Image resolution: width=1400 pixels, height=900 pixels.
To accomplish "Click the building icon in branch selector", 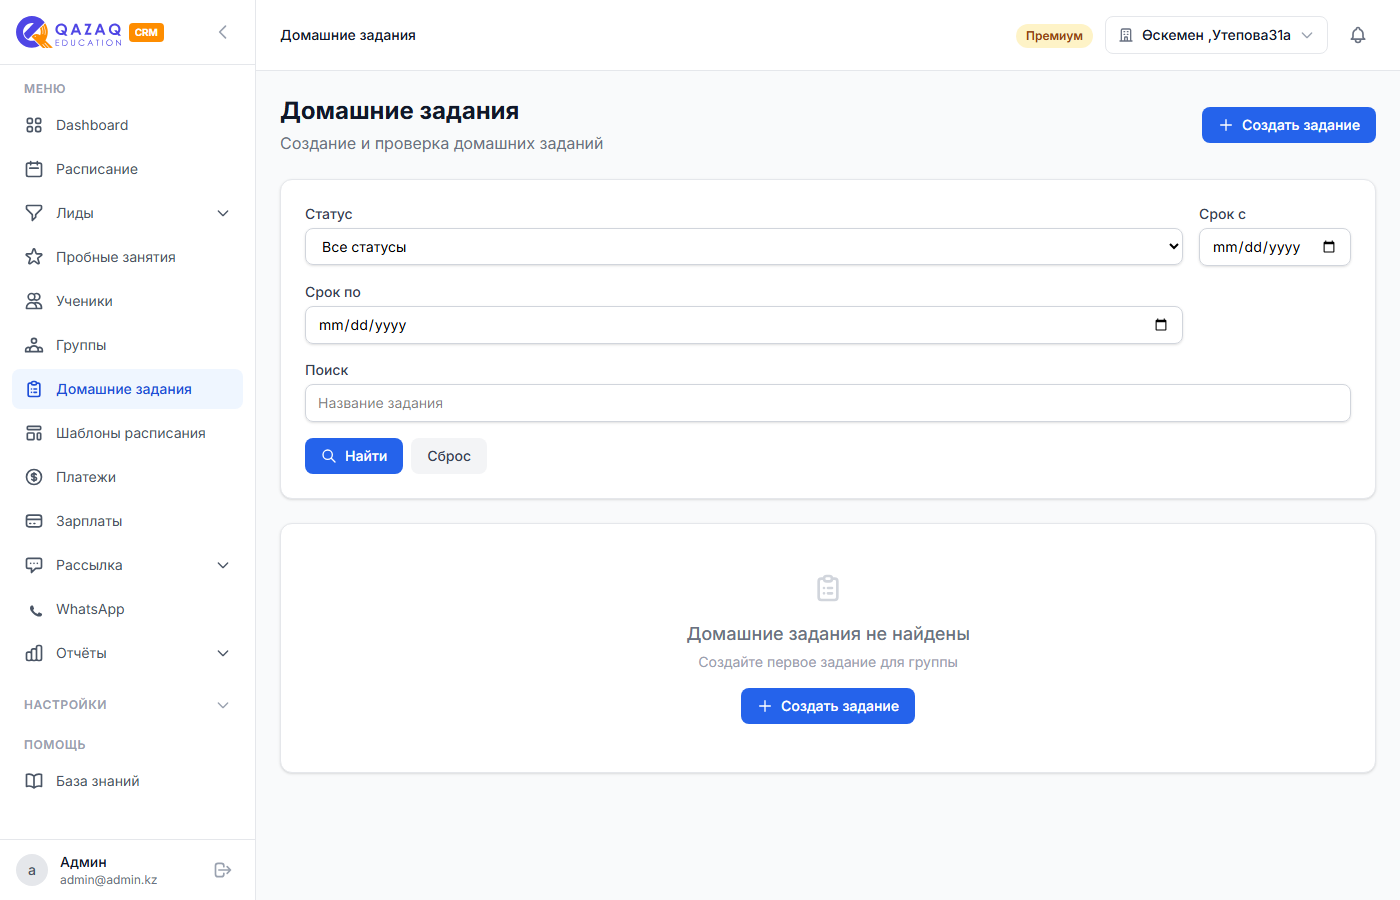I will (x=1126, y=35).
